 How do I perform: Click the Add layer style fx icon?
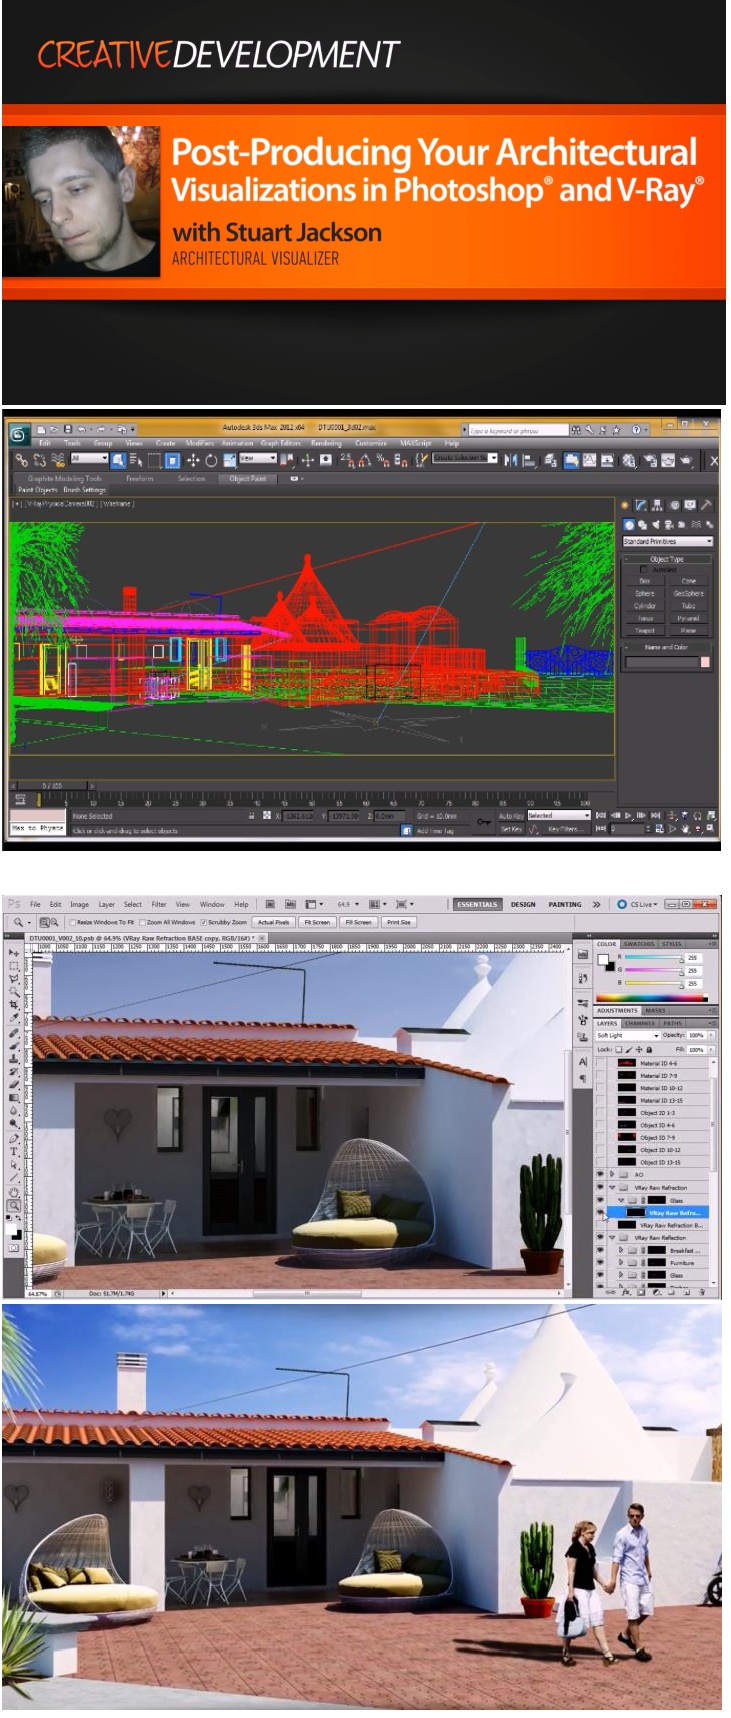626,1292
